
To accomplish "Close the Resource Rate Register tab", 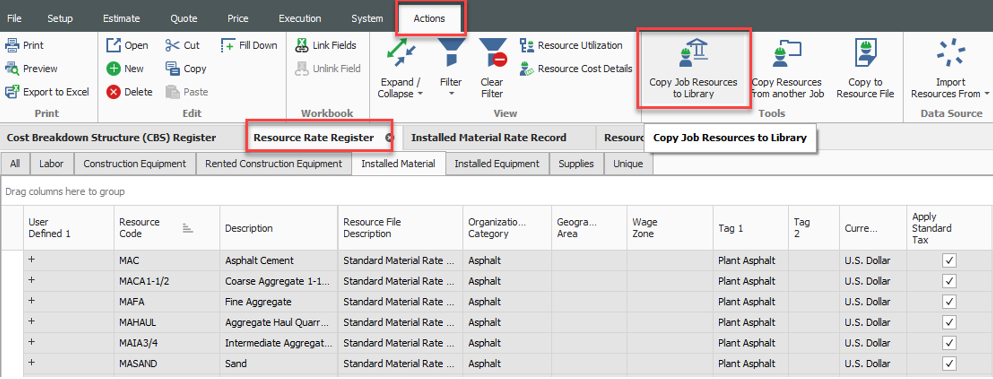I will (389, 137).
